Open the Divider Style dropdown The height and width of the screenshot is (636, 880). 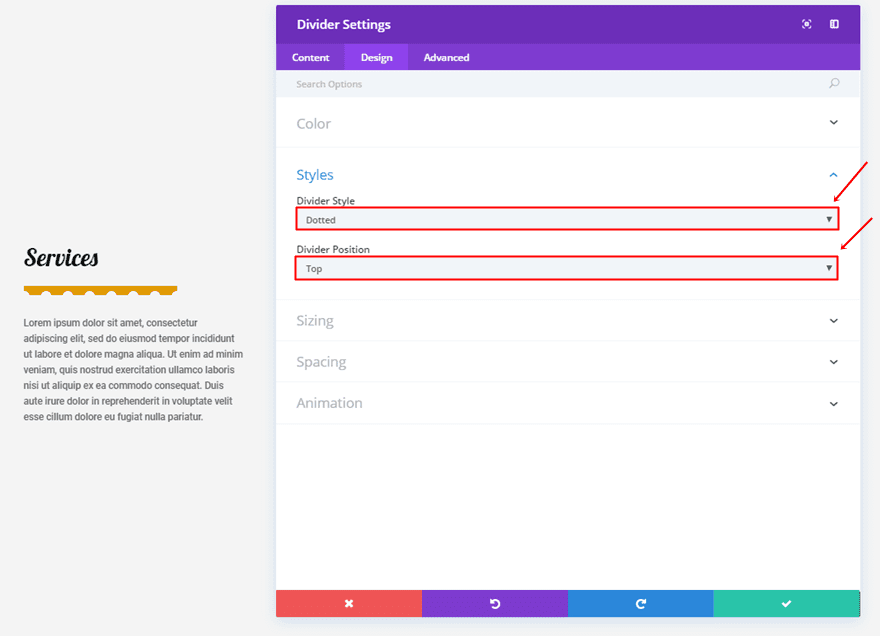(566, 219)
